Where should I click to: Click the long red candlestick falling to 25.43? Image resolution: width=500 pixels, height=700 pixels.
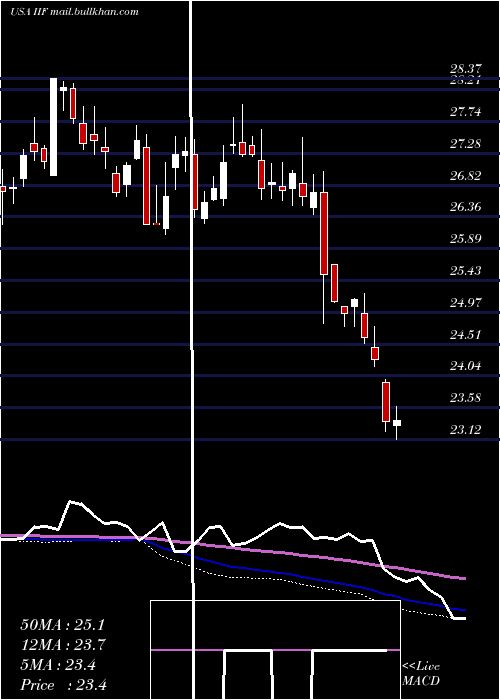[324, 233]
